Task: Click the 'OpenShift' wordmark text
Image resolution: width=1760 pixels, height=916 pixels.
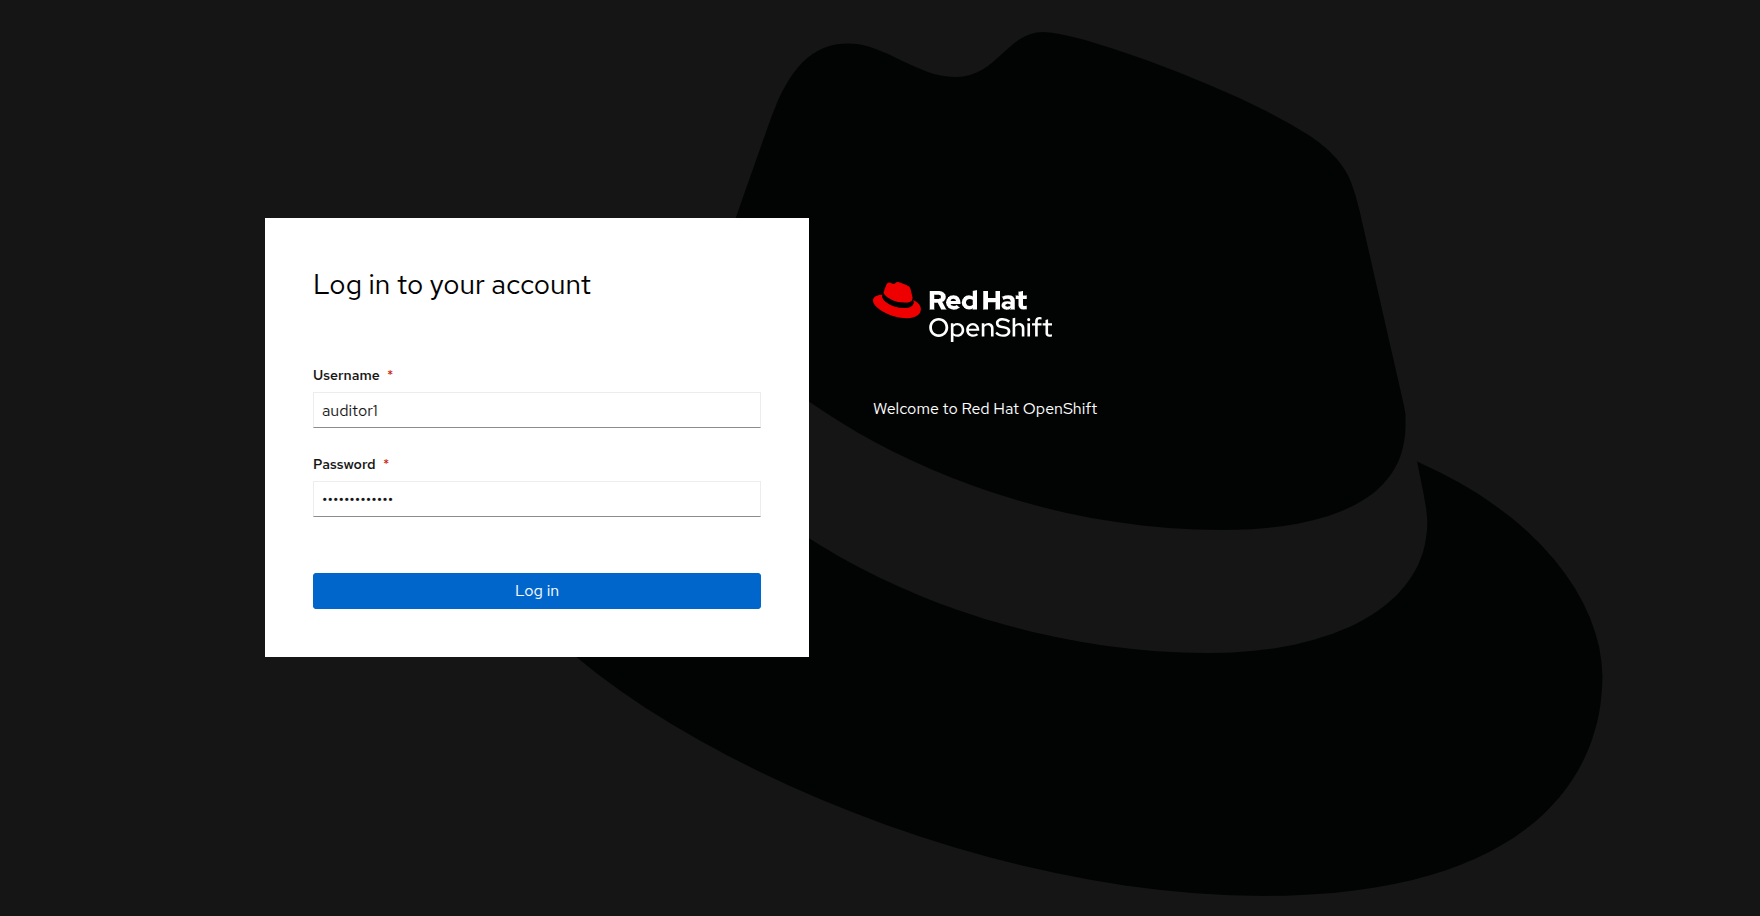Action: [x=990, y=328]
